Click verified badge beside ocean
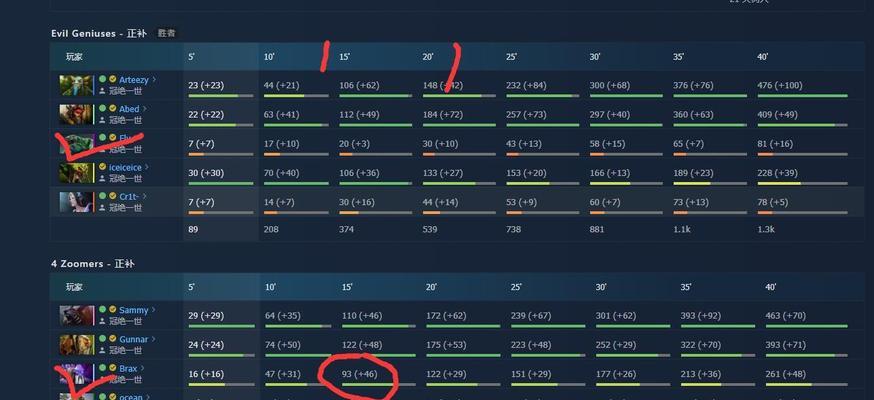 [x=113, y=397]
